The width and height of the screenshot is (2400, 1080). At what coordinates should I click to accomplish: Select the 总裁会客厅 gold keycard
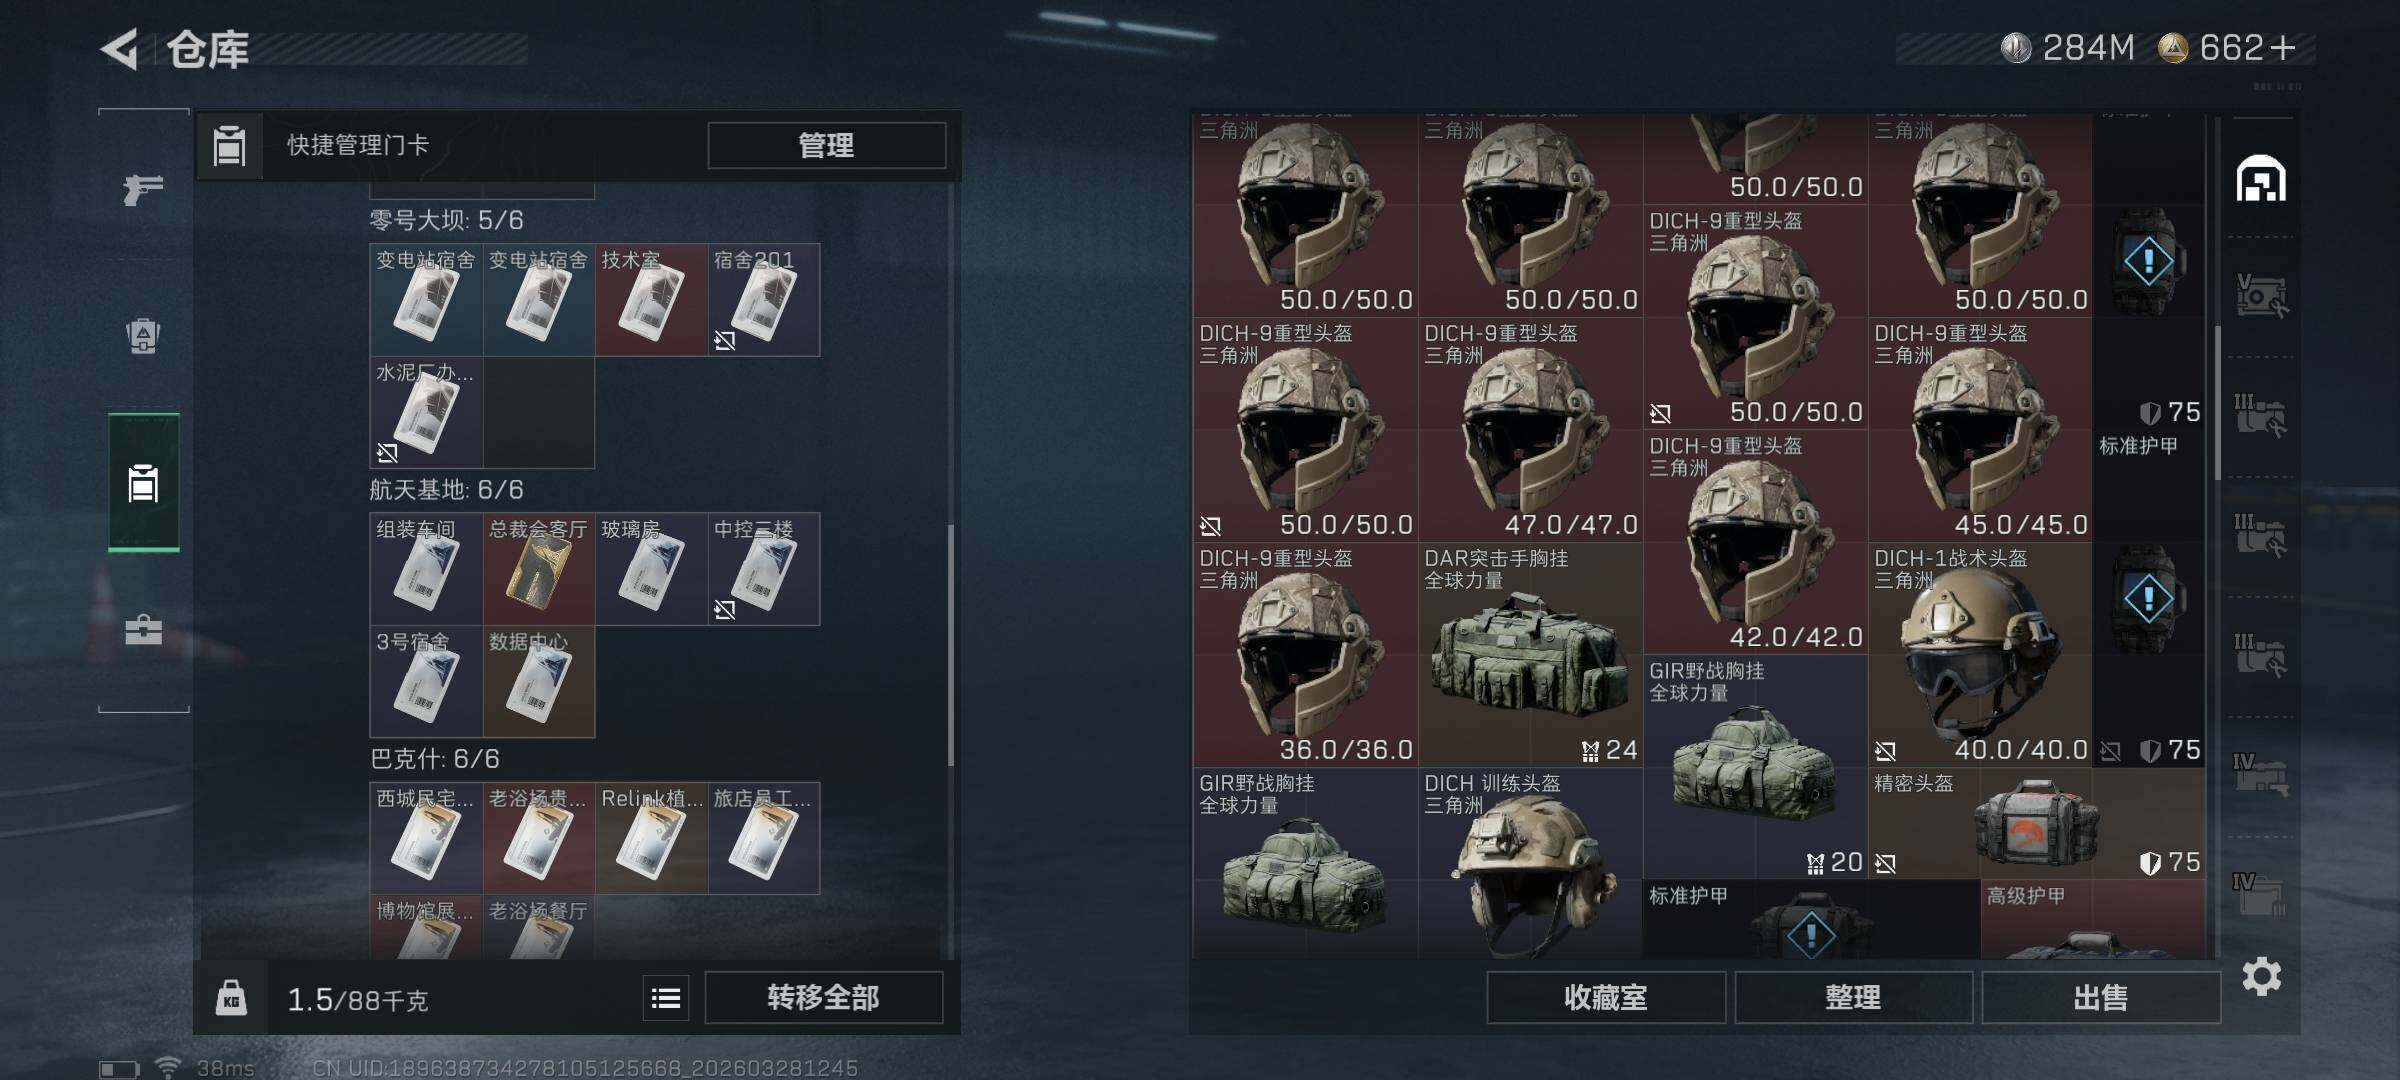click(x=539, y=569)
